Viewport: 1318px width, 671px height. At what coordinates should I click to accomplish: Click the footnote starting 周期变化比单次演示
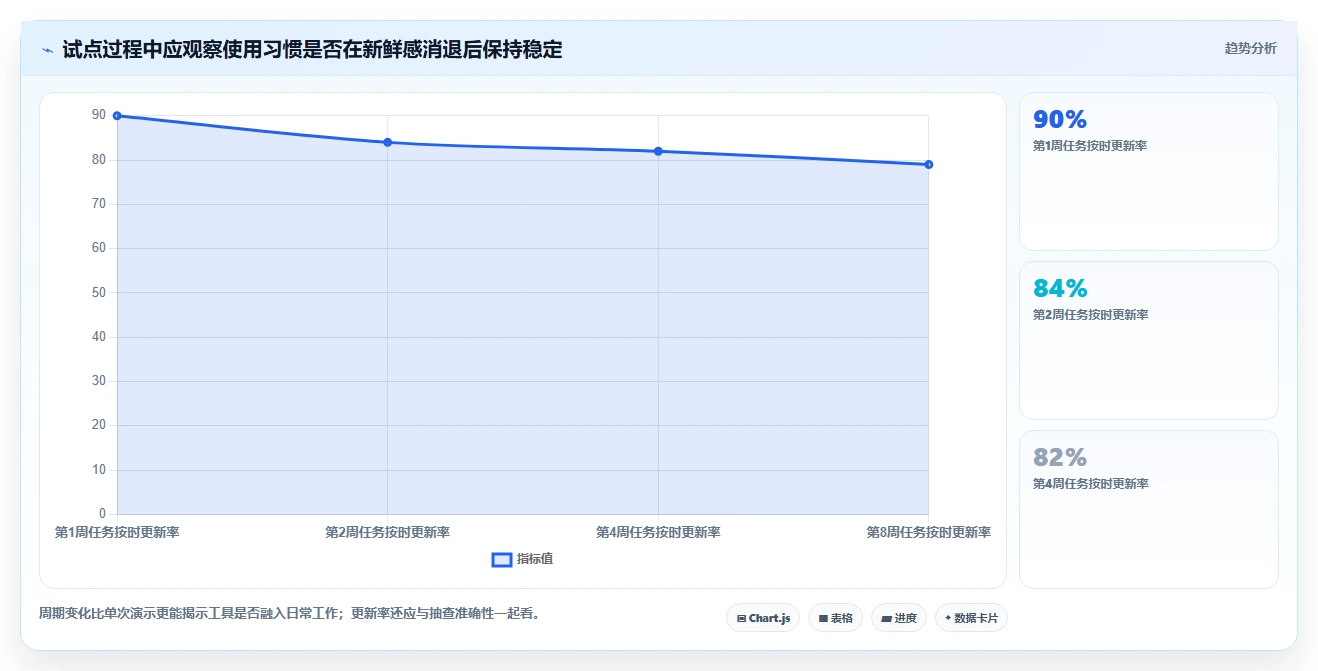click(x=290, y=613)
